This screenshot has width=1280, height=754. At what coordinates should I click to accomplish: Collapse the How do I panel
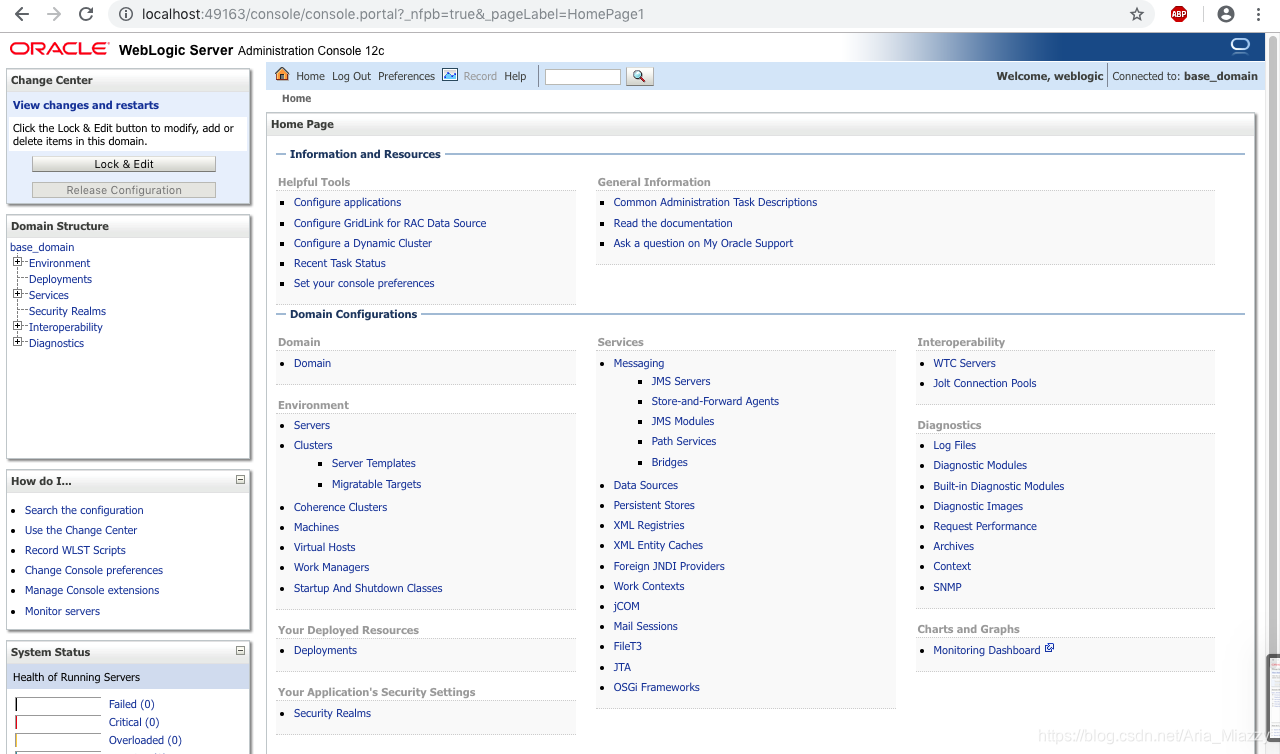pyautogui.click(x=240, y=480)
